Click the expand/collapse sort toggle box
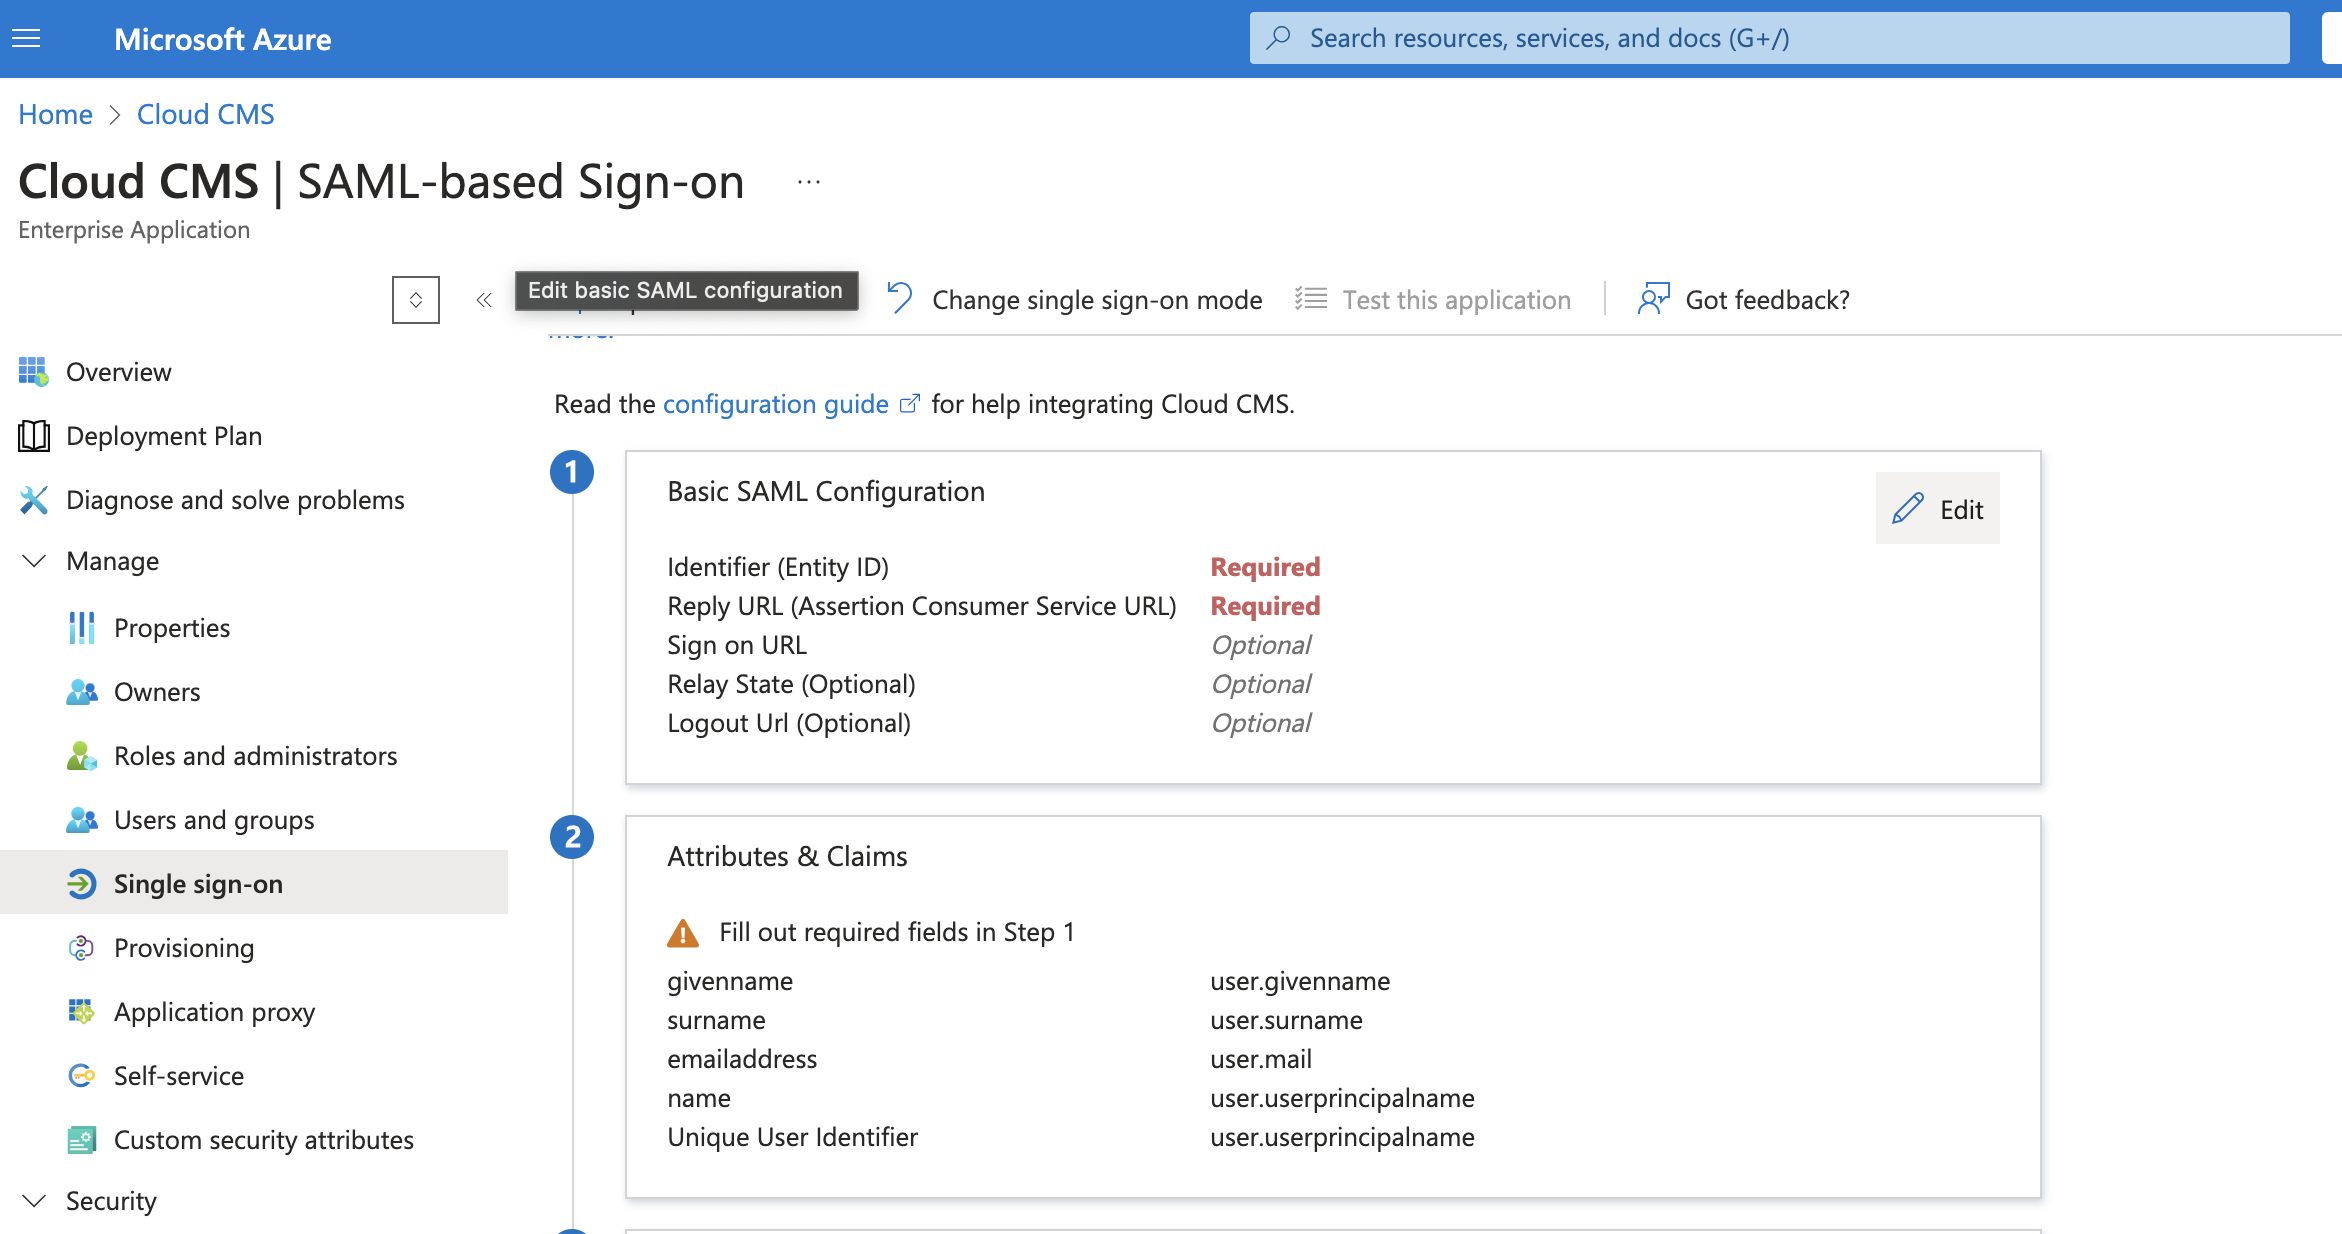Image resolution: width=2342 pixels, height=1234 pixels. pos(416,300)
